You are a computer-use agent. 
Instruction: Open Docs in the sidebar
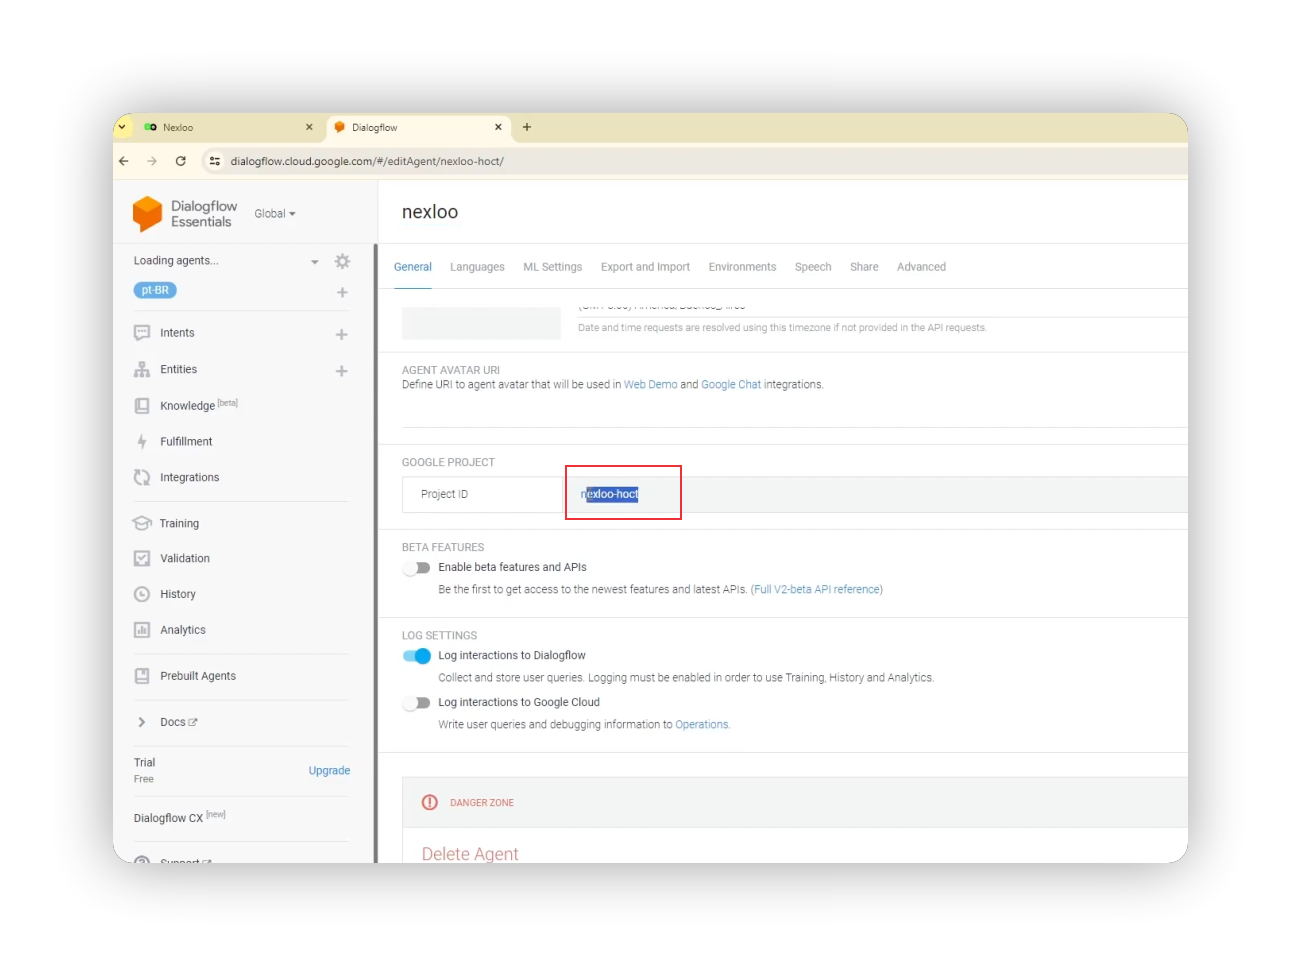173,722
